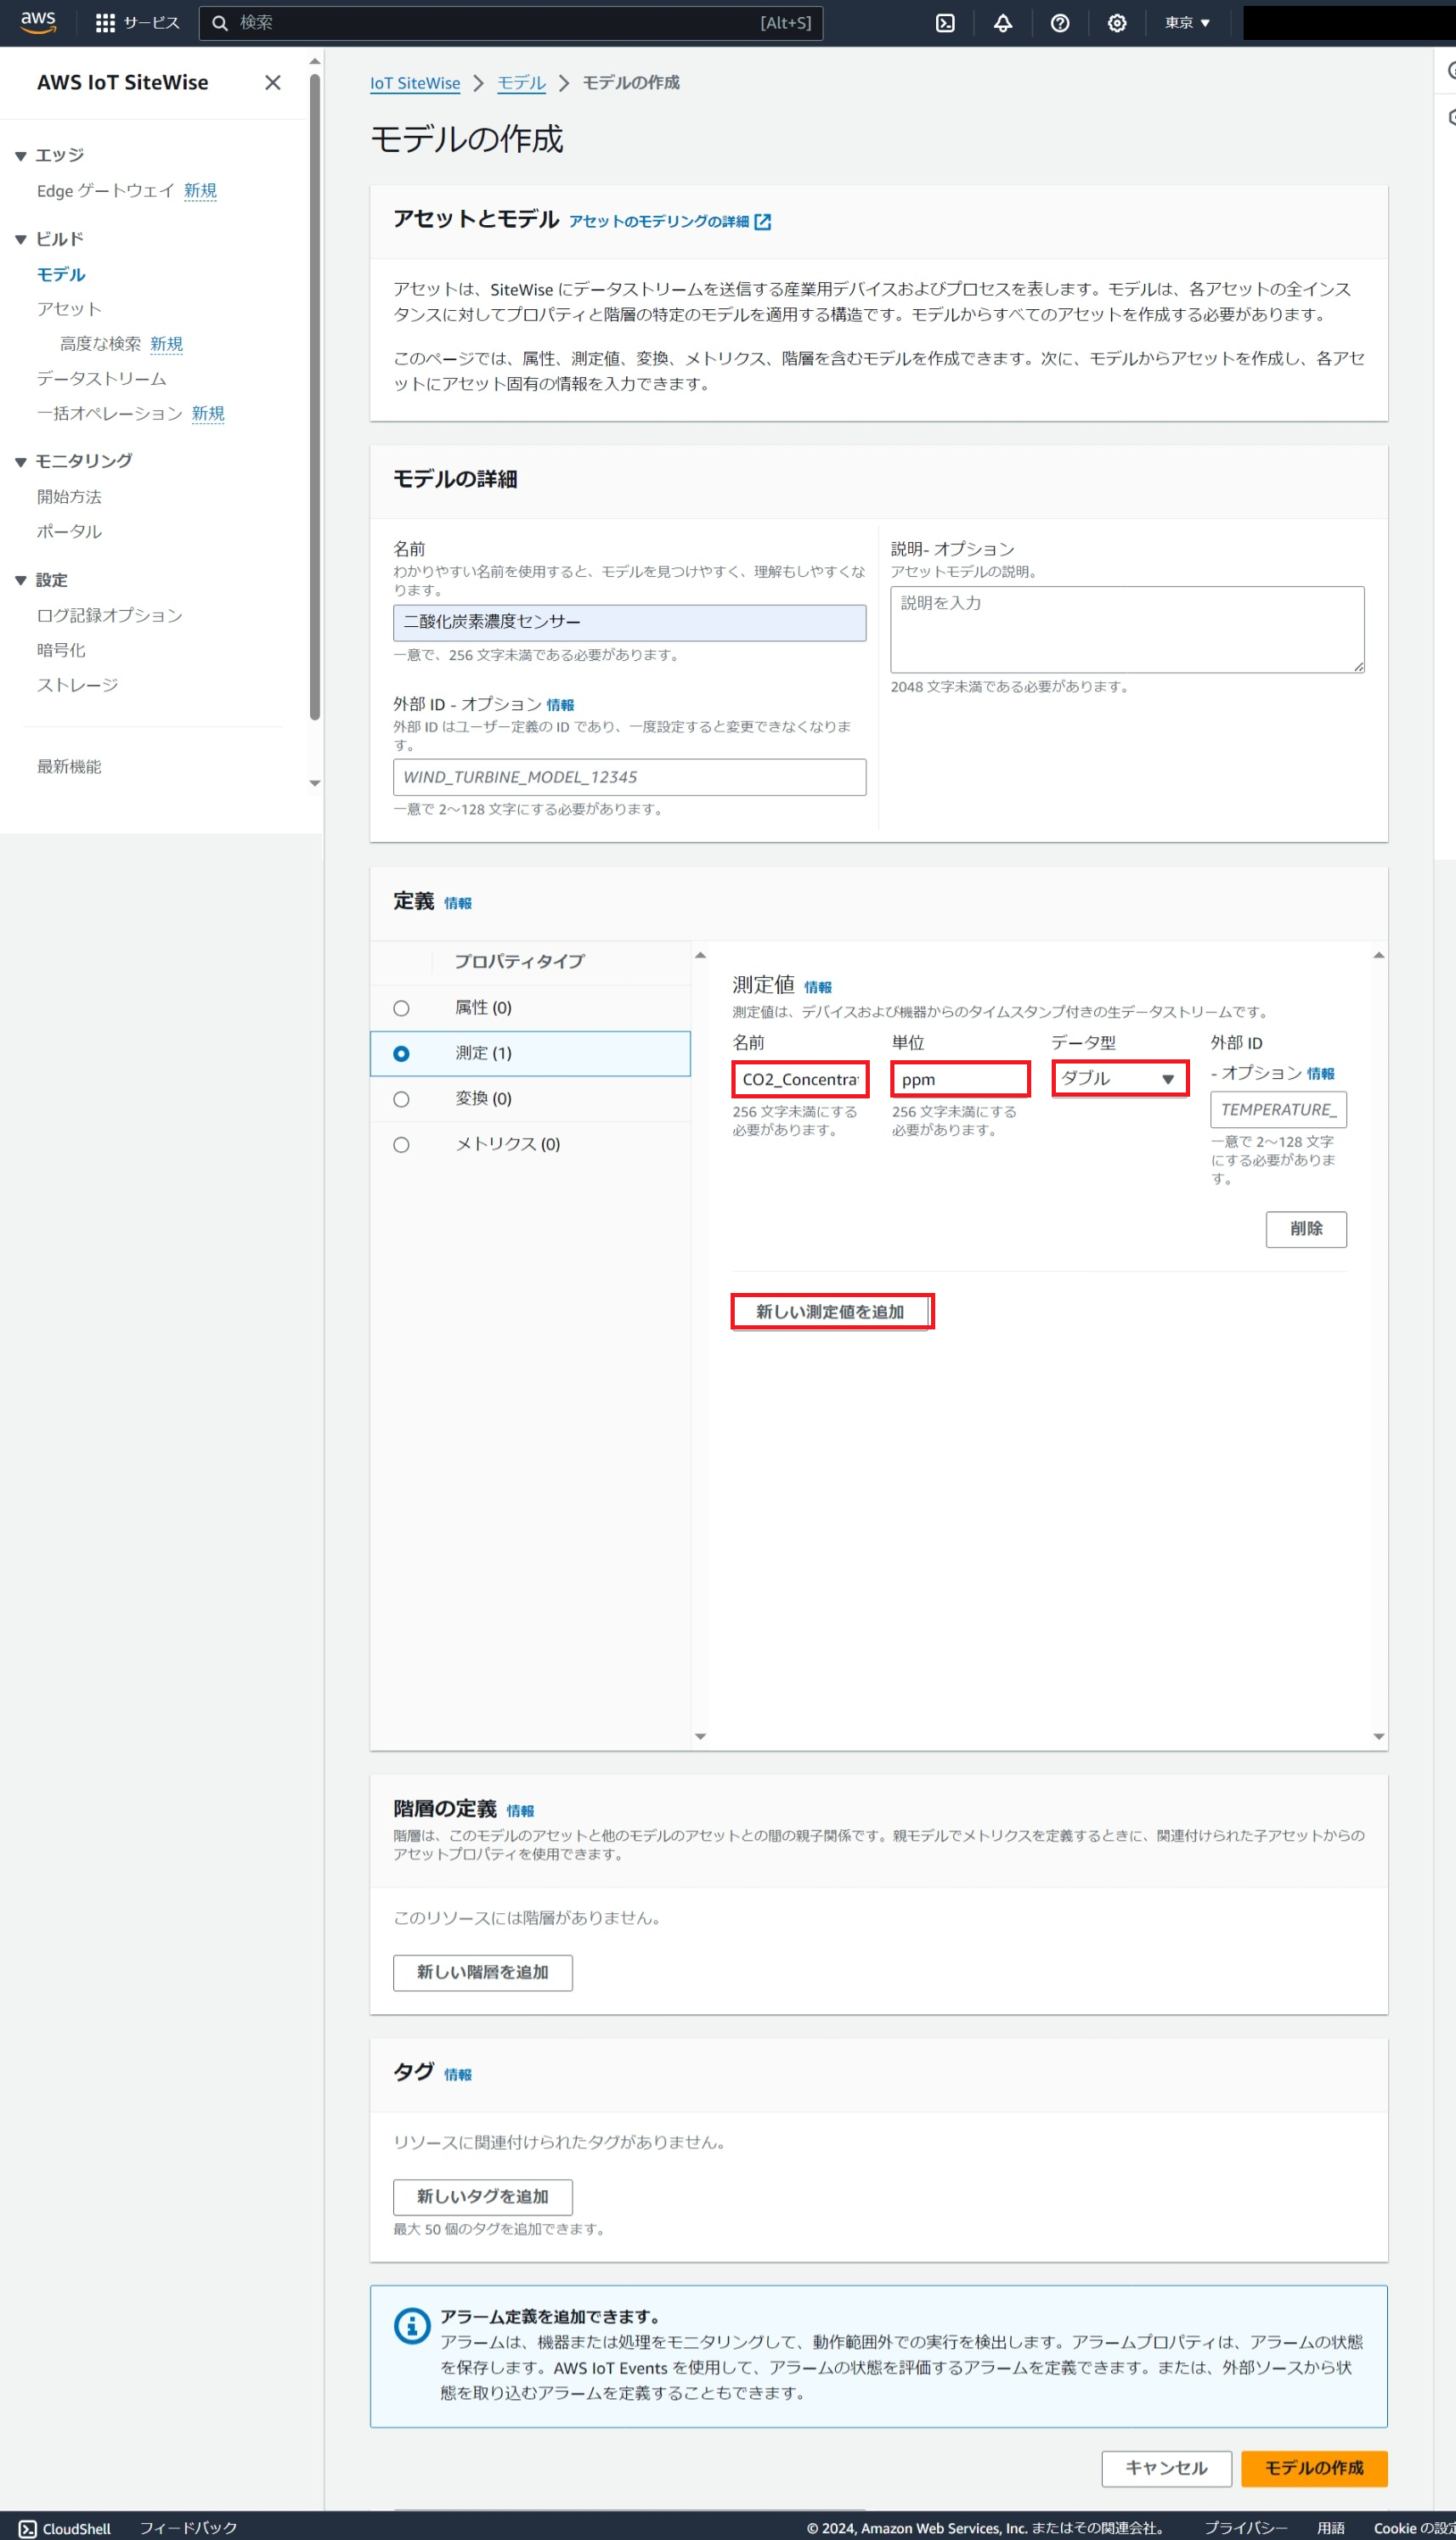
Task: Collapse the ビルド sidebar section
Action: (x=20, y=239)
